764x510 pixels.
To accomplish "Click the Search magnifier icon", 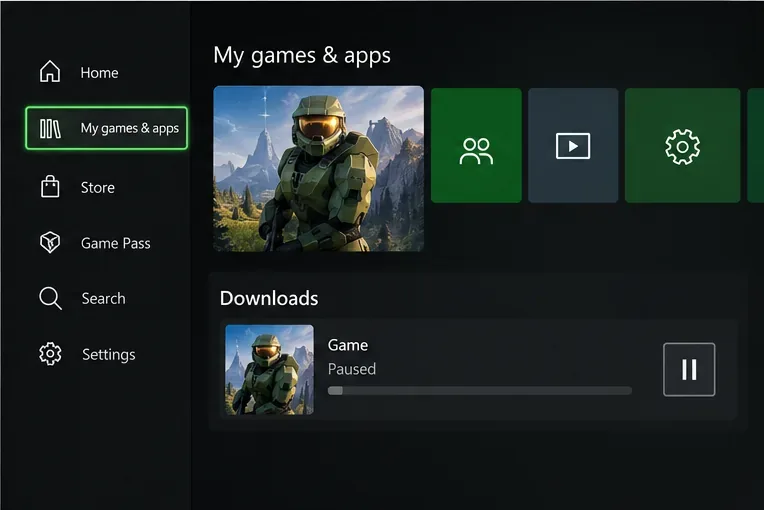I will tap(50, 298).
